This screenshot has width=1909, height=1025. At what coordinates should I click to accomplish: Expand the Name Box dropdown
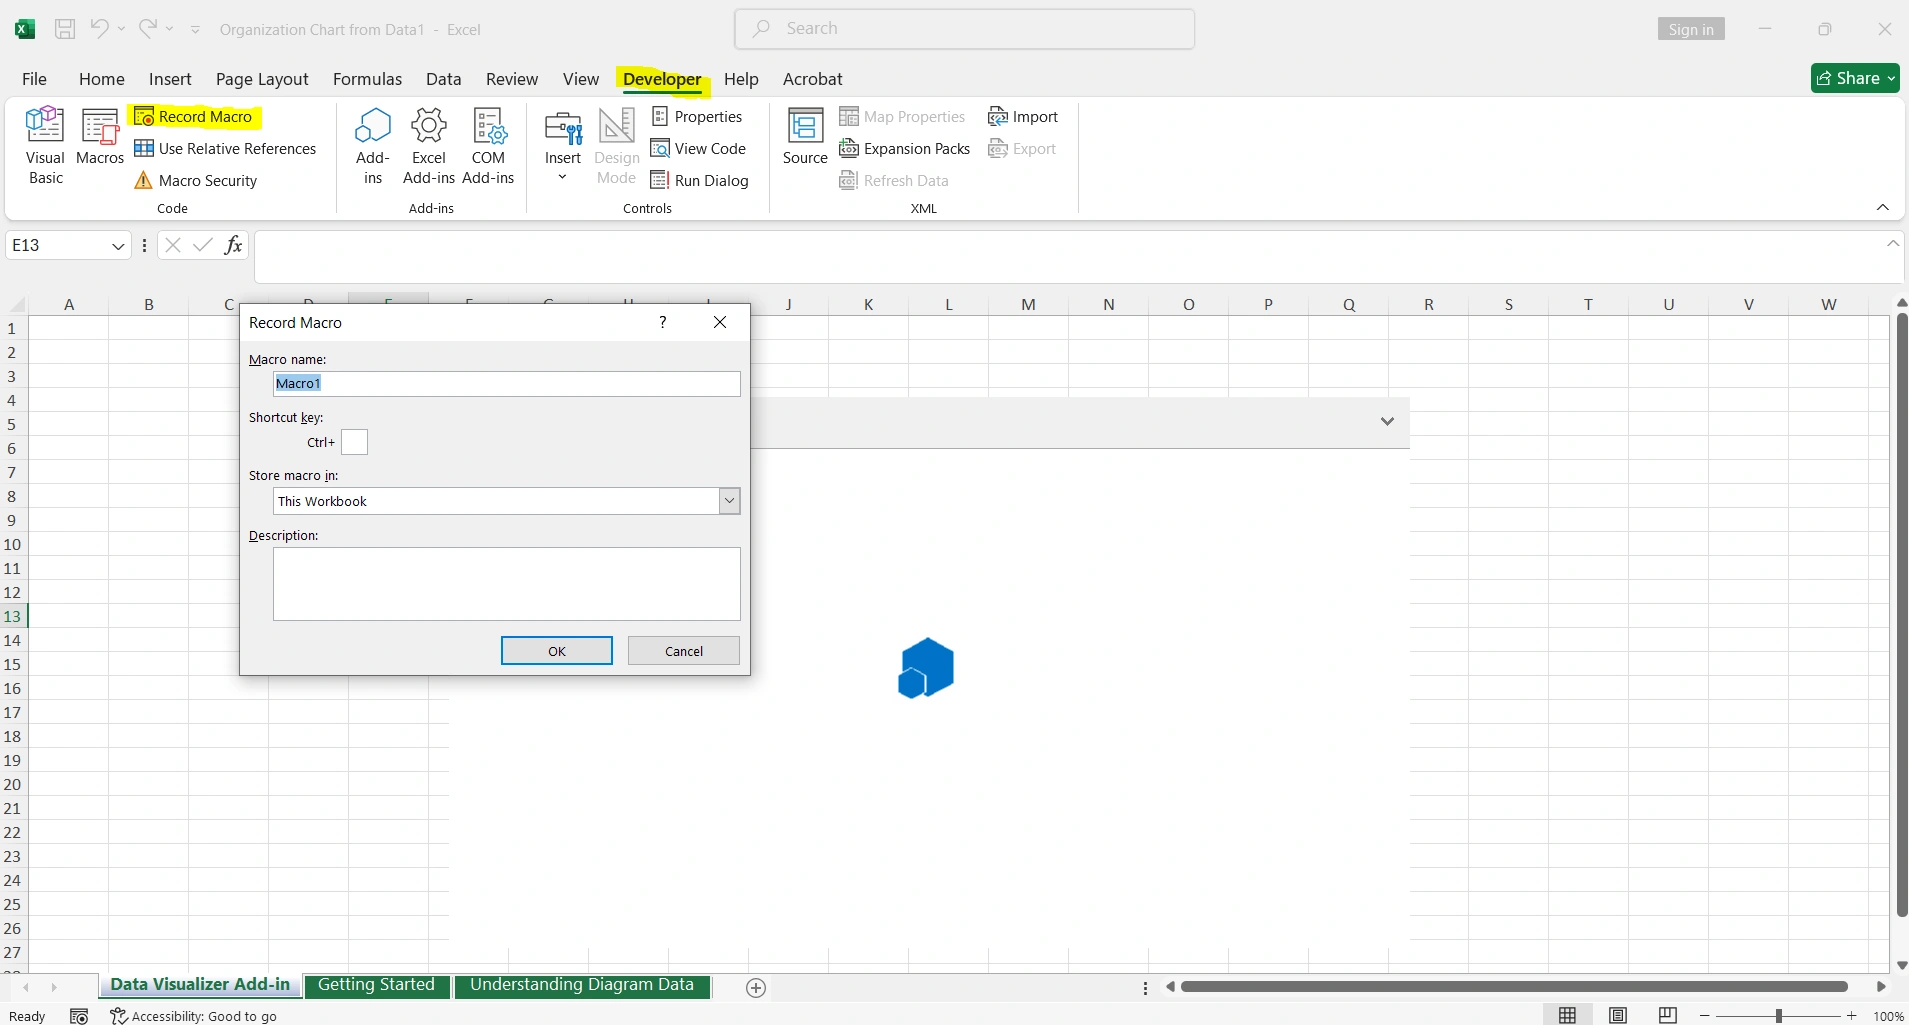pyautogui.click(x=116, y=245)
